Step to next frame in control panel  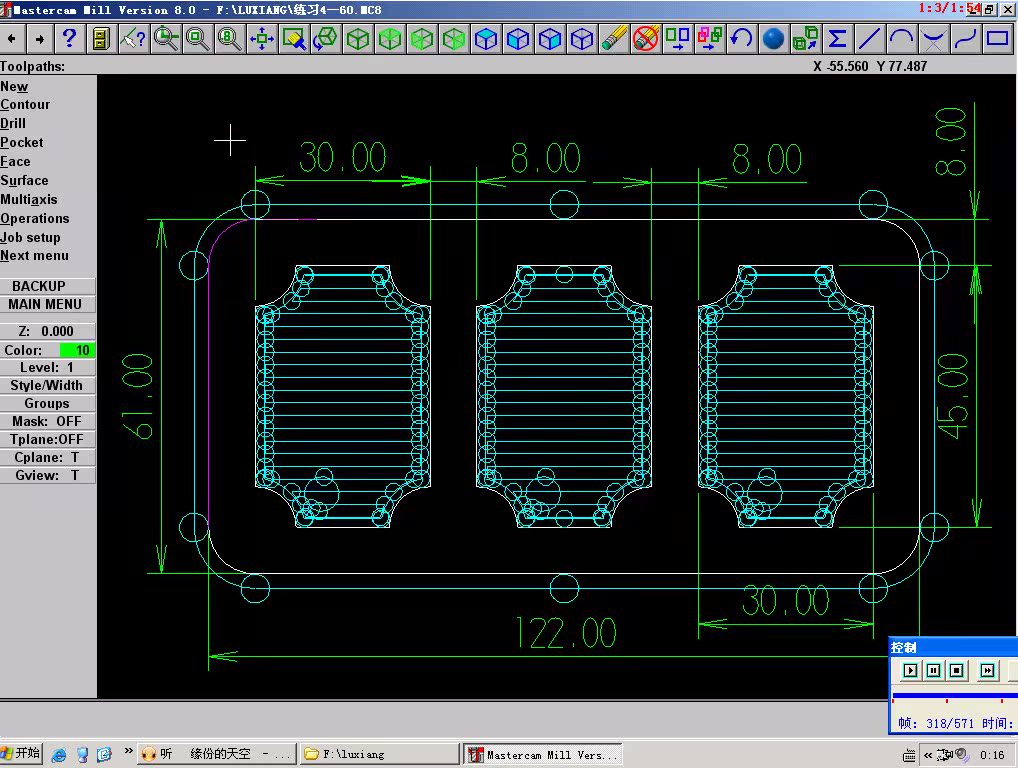point(987,670)
